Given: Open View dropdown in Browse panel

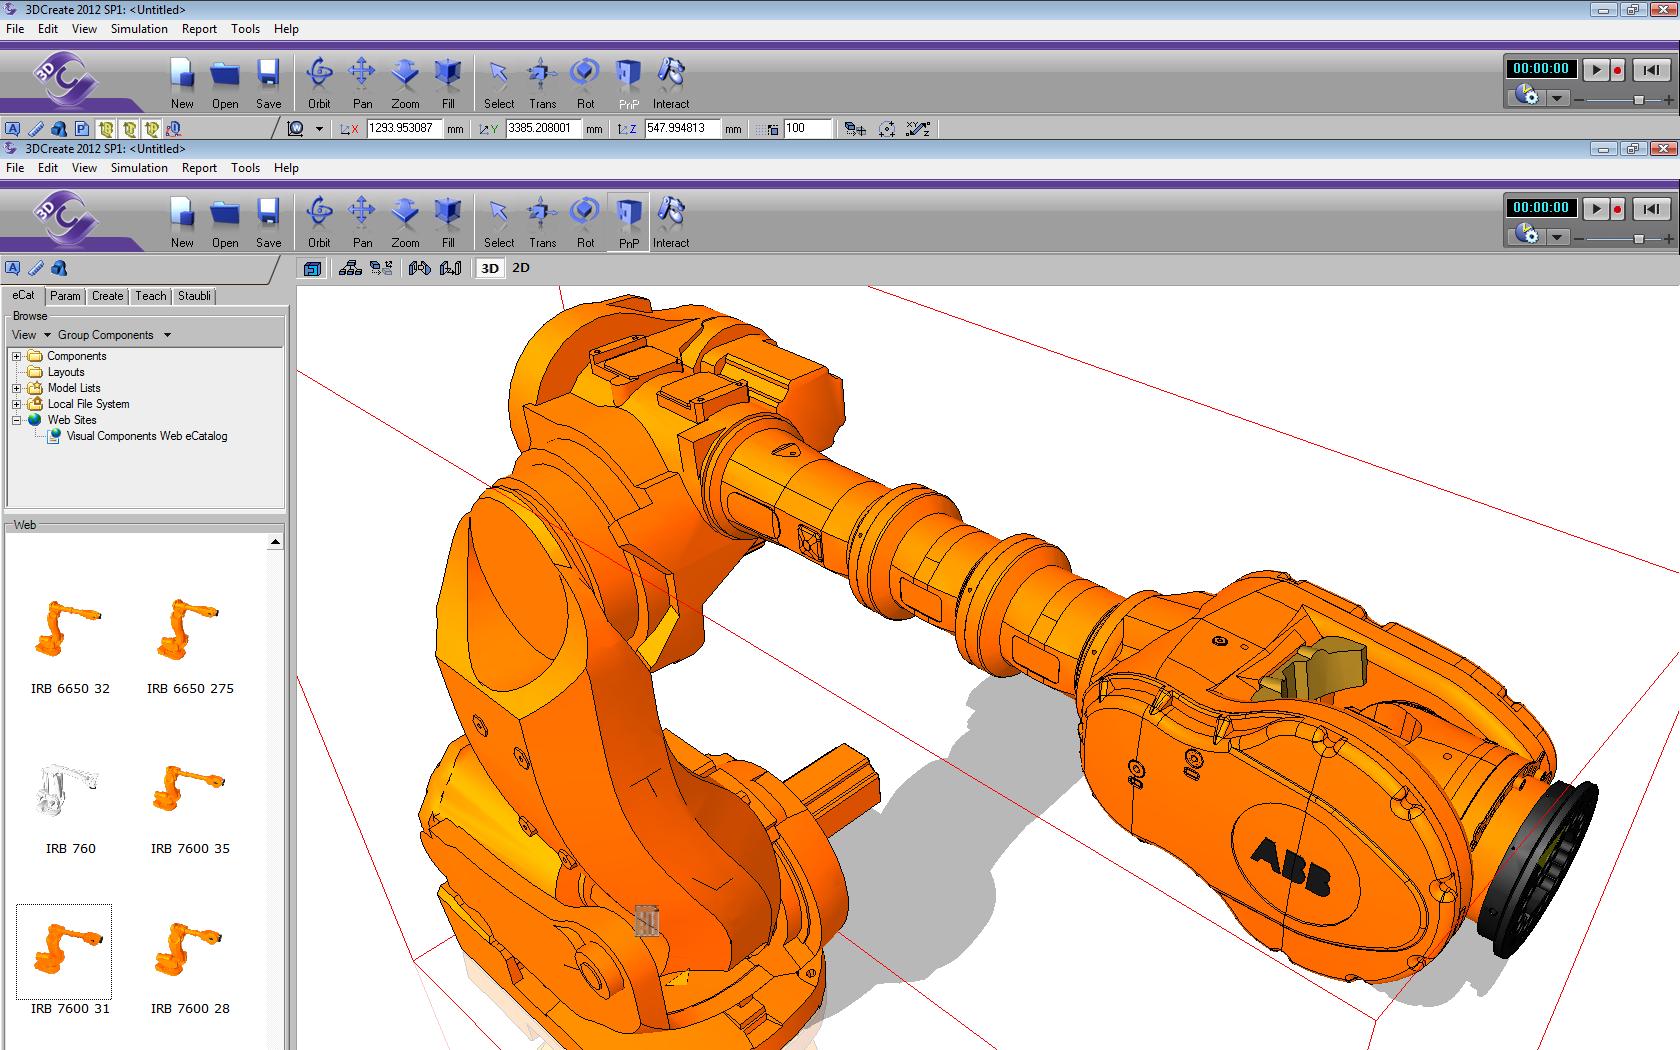Looking at the screenshot, I should 31,335.
